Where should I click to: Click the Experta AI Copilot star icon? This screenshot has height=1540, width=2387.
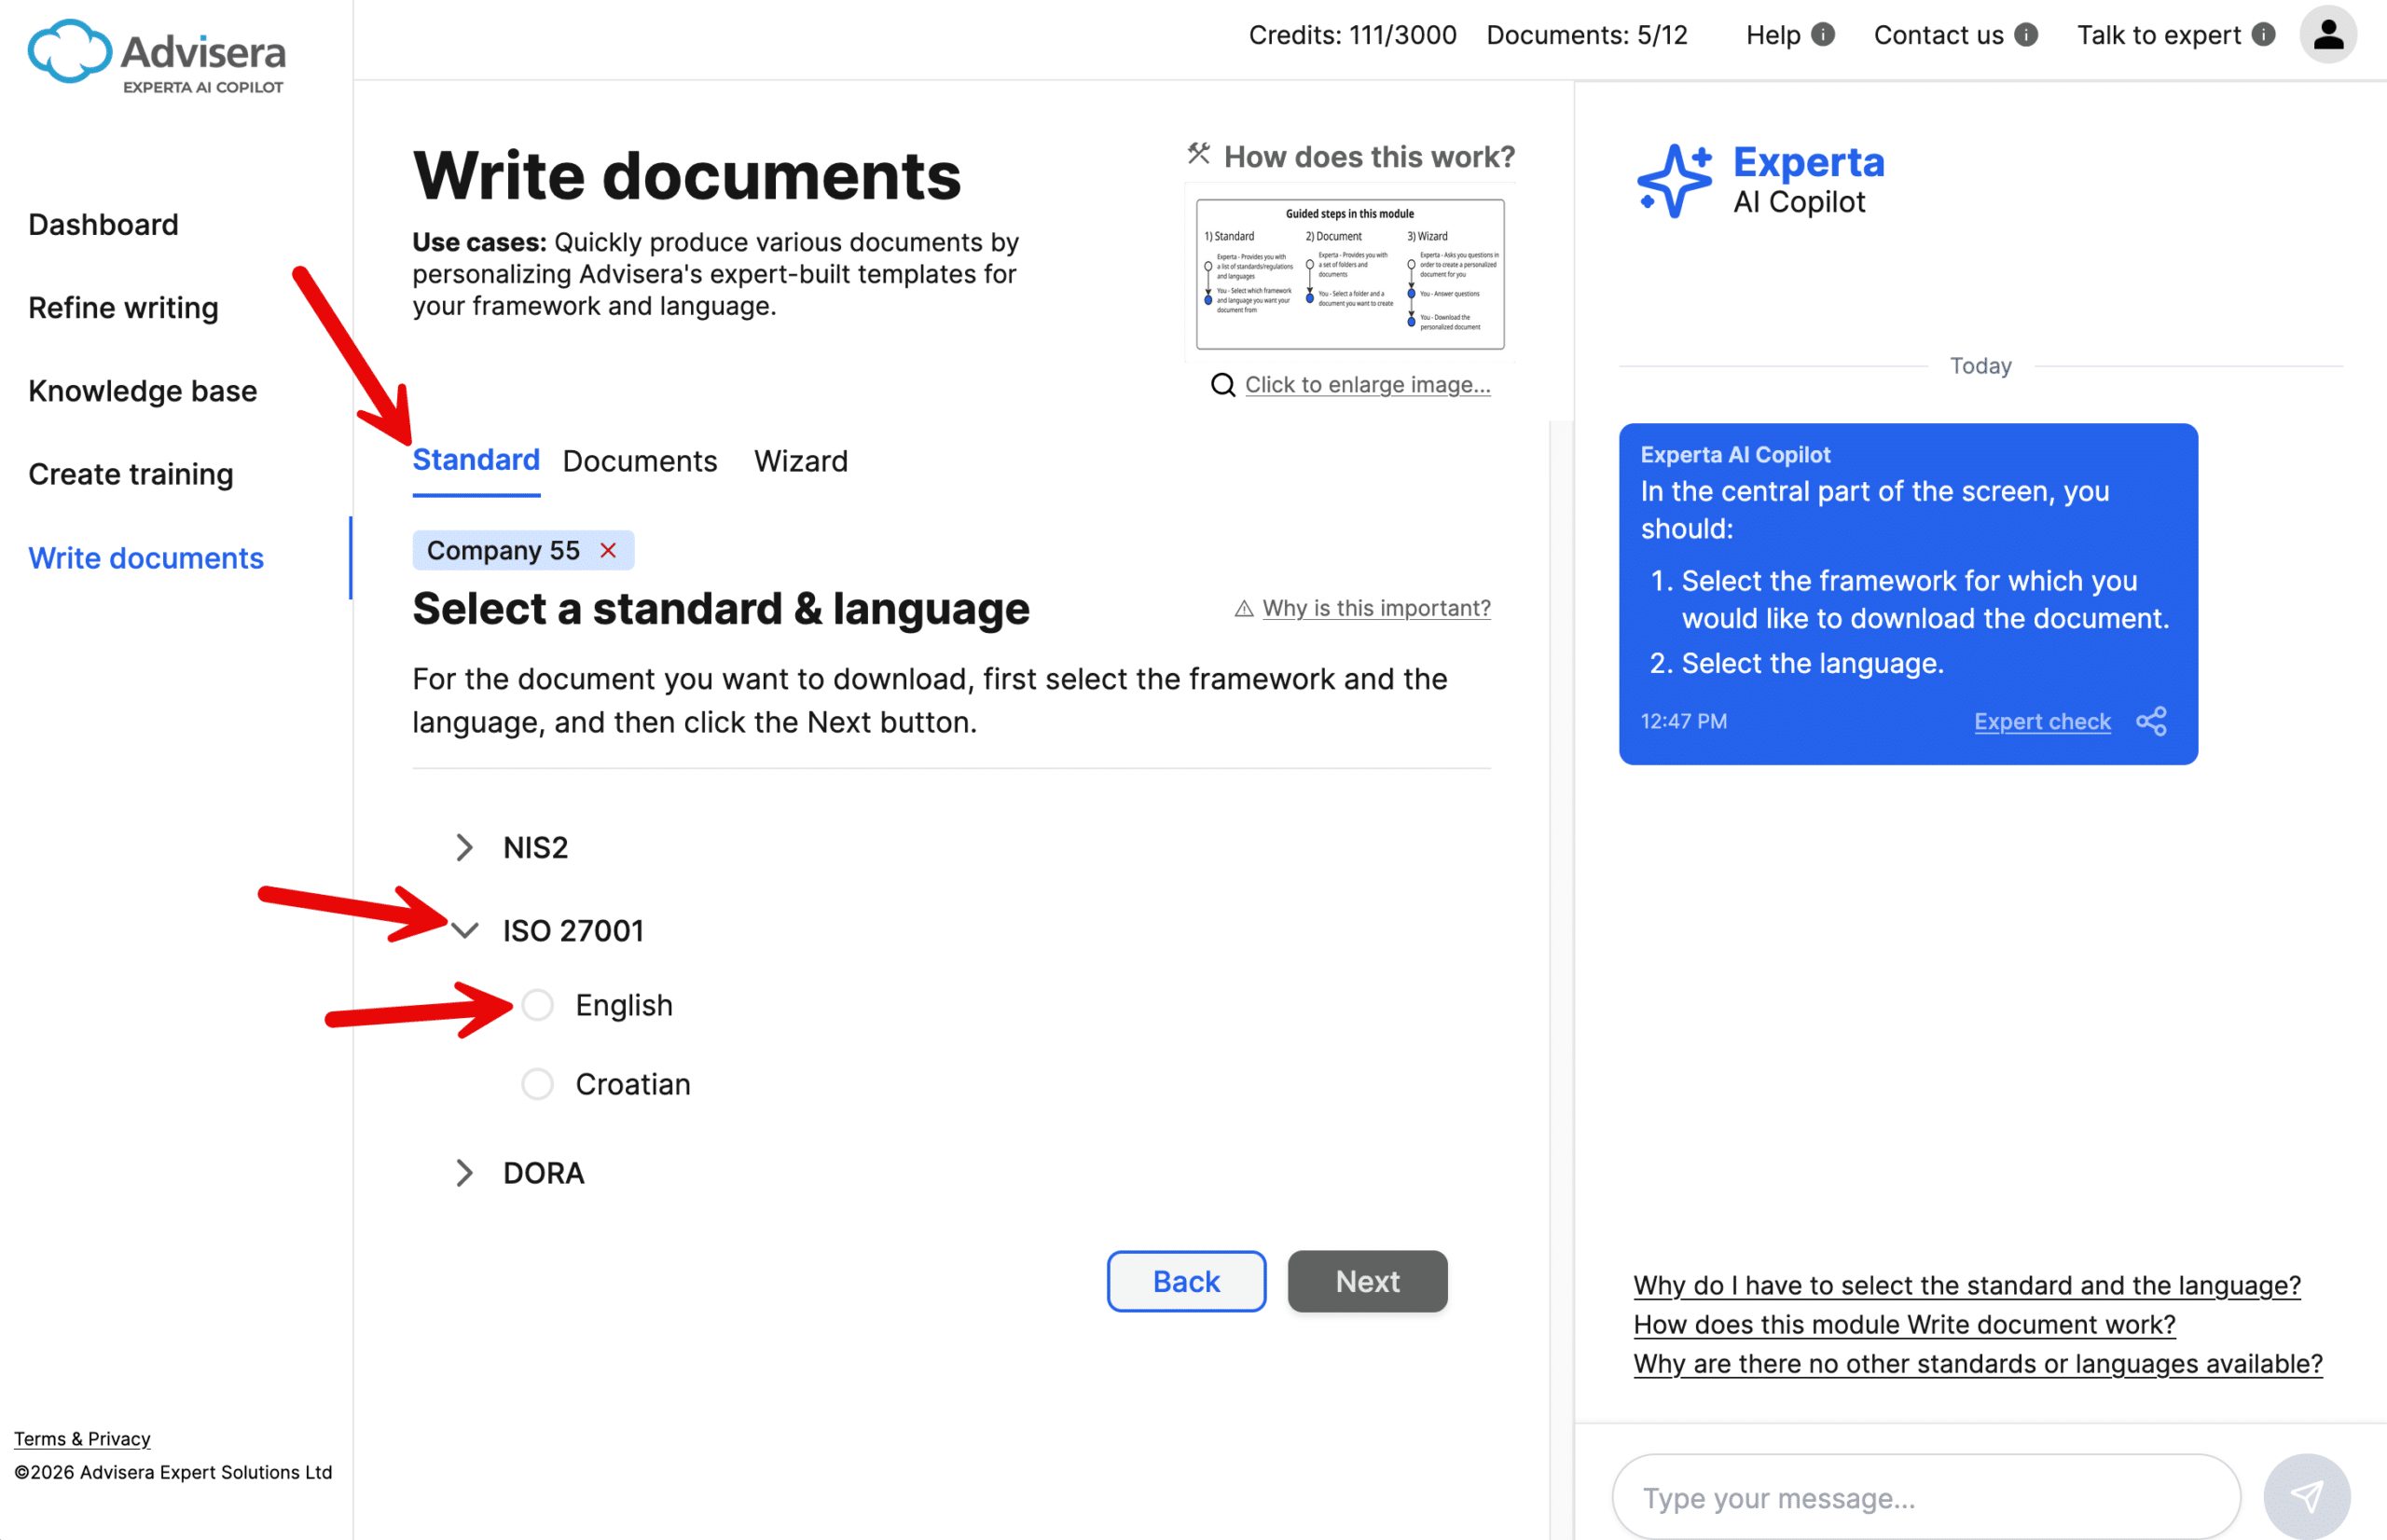(1674, 180)
